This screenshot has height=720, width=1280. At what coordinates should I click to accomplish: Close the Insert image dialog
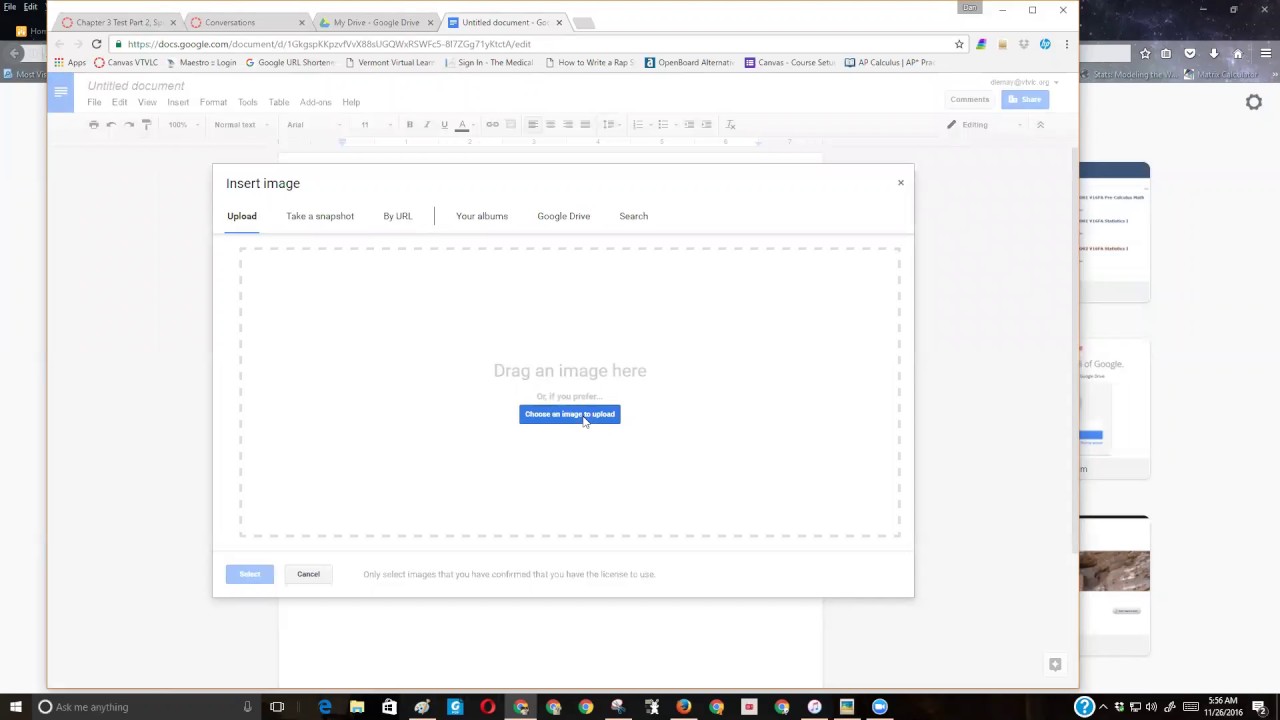click(900, 183)
